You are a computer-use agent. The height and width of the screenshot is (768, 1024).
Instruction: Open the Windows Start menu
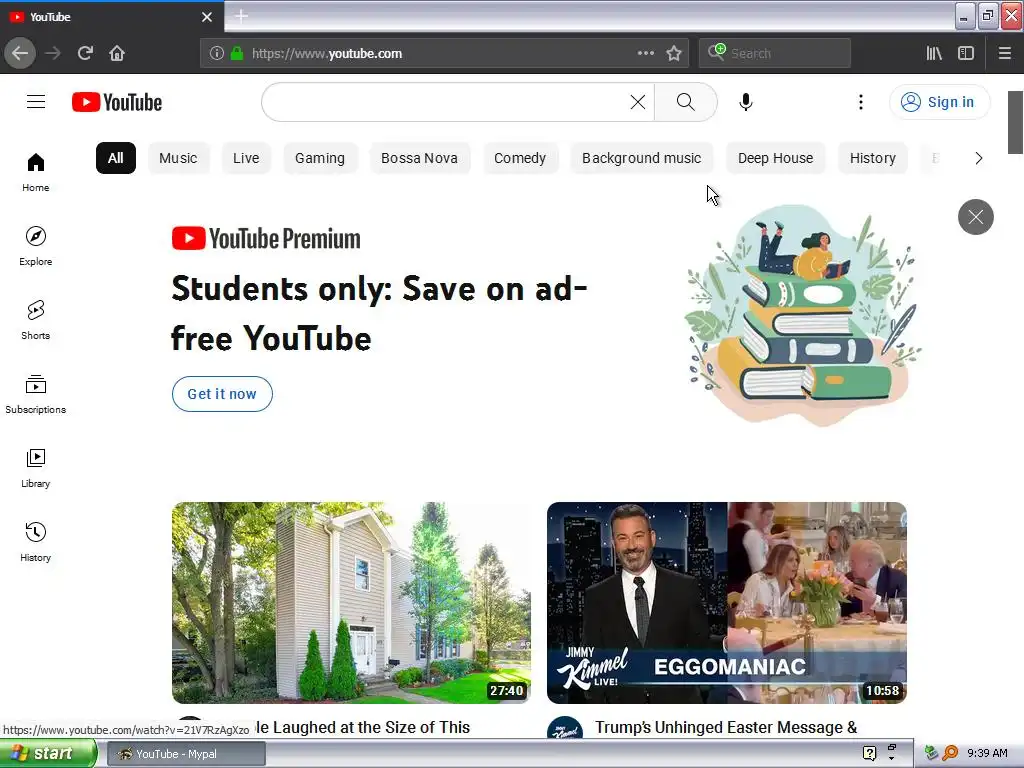click(48, 754)
